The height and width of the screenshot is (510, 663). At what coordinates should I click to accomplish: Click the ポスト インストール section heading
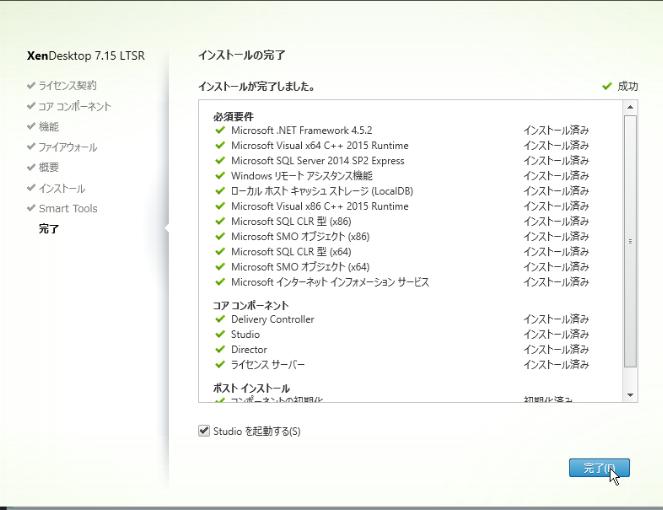[251, 388]
